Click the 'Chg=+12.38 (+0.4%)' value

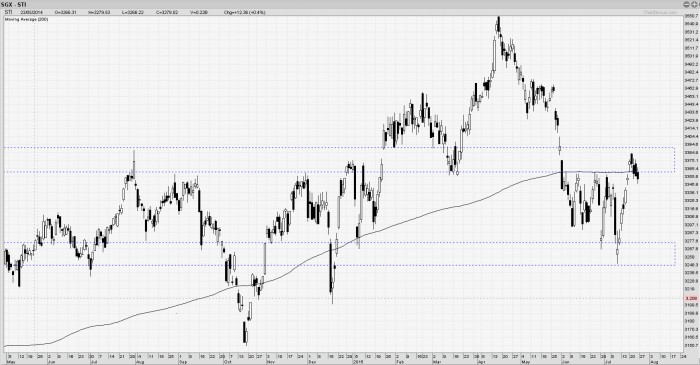245,12
